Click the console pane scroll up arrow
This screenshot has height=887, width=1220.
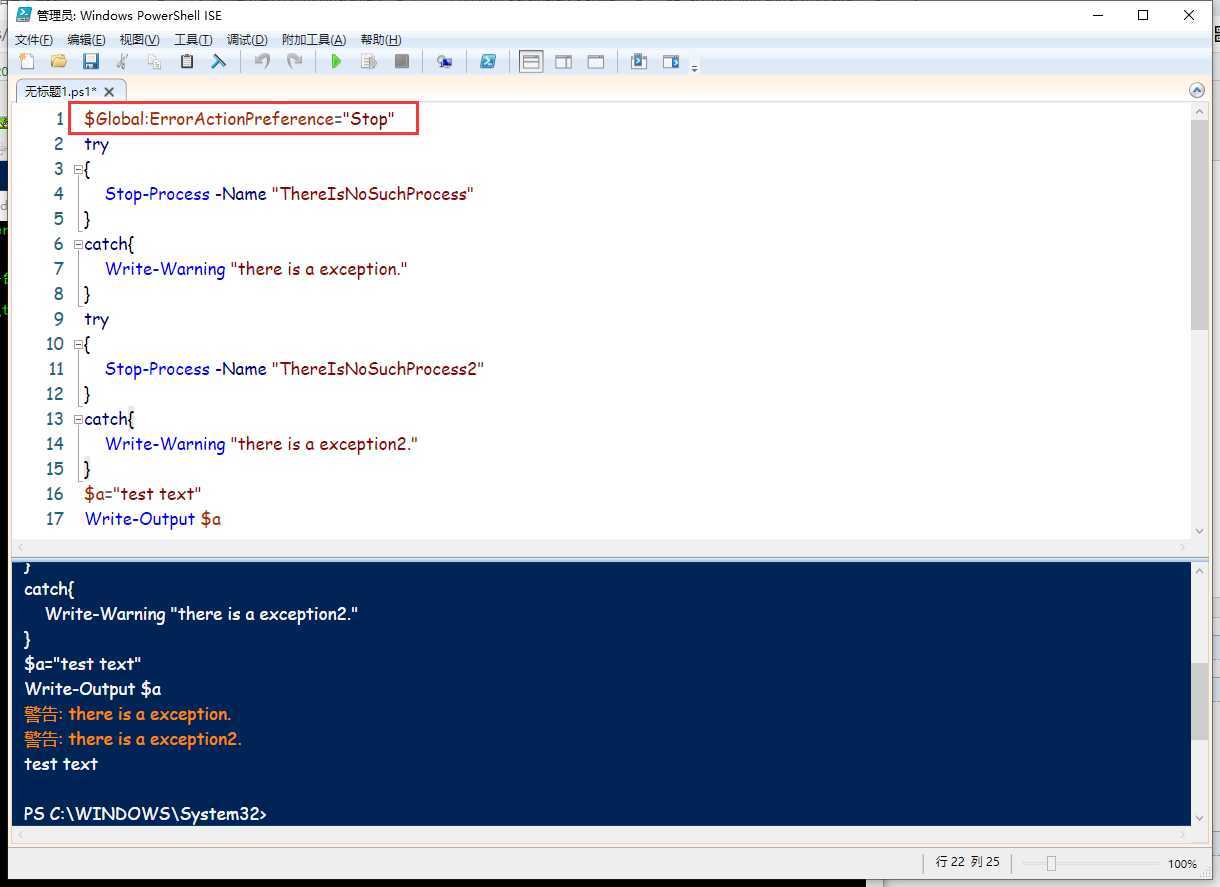1200,570
